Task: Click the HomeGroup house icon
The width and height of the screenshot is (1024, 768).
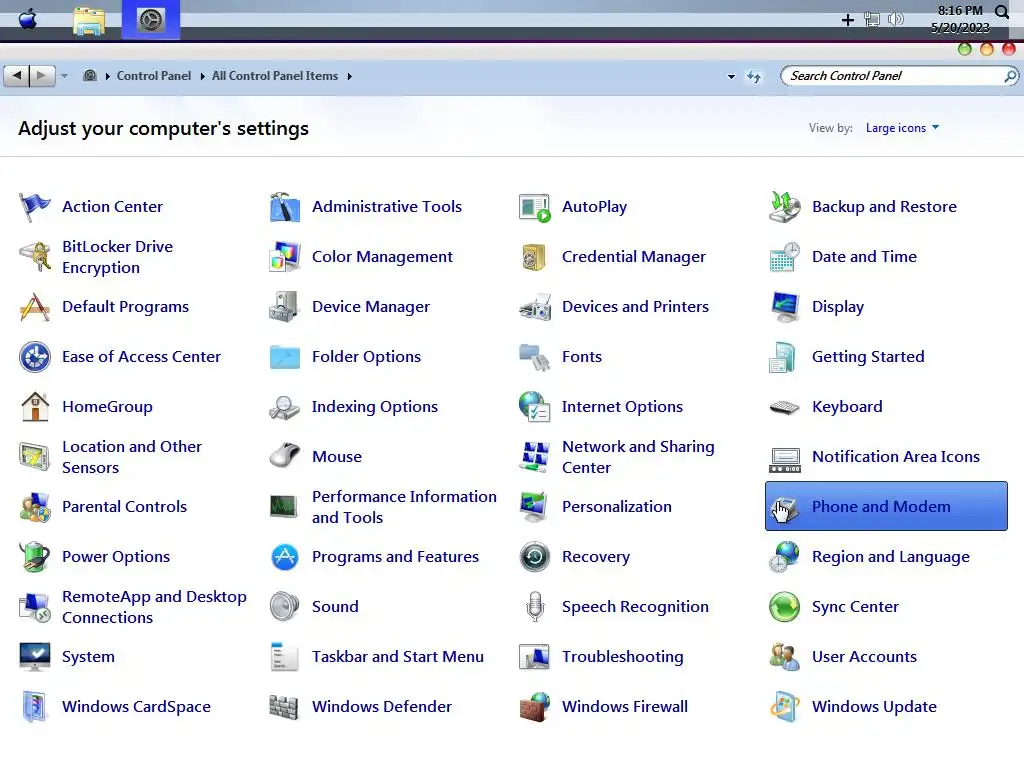Action: [x=35, y=407]
